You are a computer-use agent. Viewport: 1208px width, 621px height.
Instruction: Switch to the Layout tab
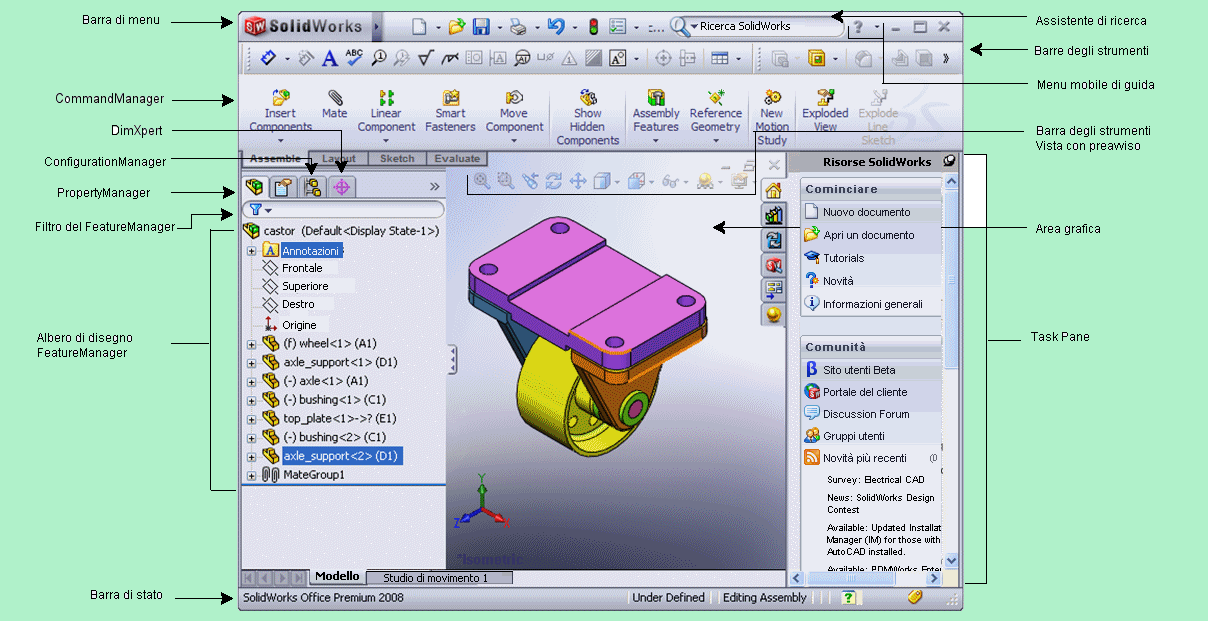(338, 159)
